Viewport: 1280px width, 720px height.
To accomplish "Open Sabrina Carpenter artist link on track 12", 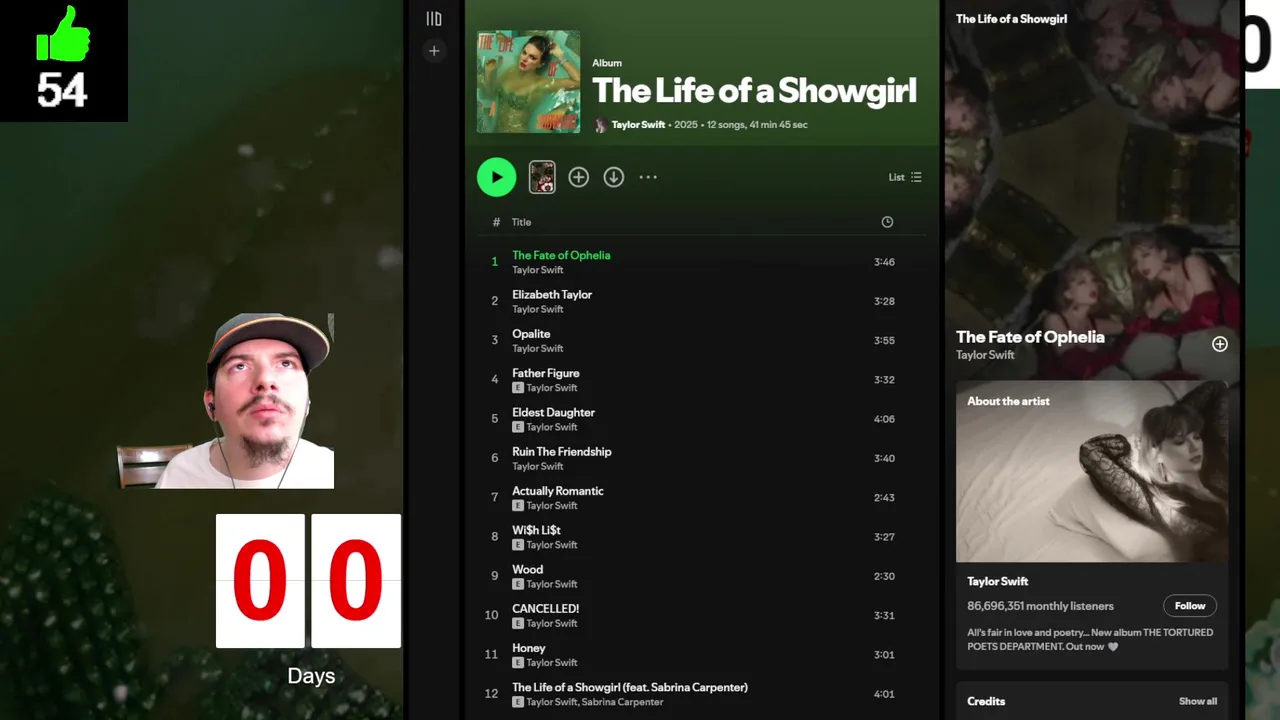I will (x=622, y=702).
